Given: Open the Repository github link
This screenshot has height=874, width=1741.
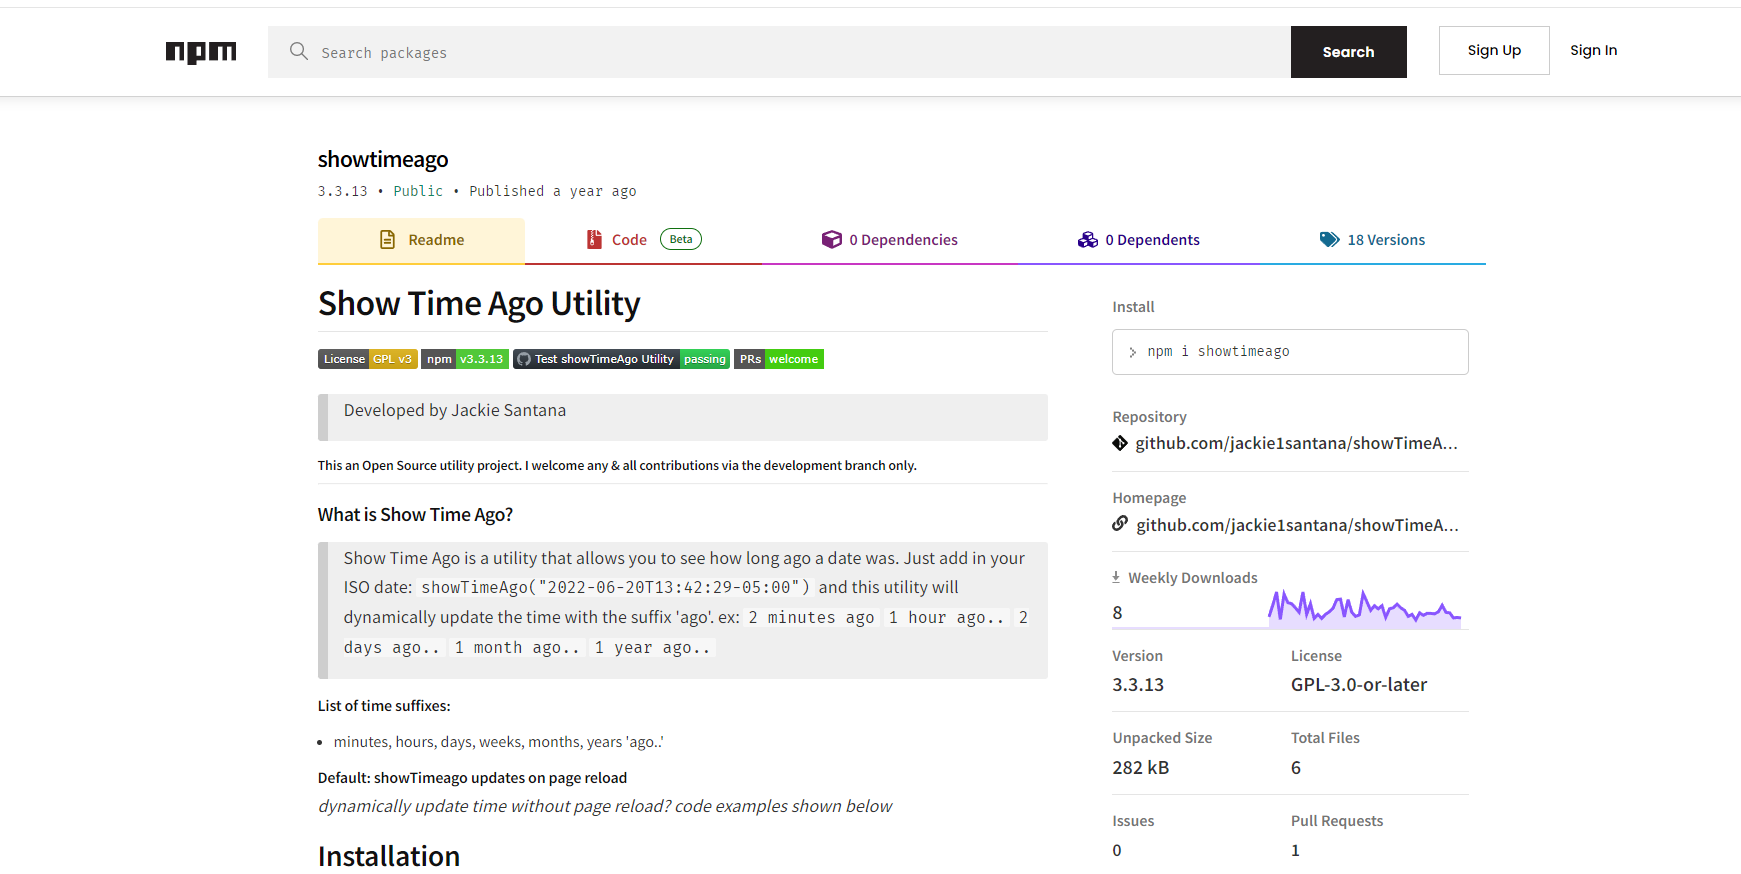Looking at the screenshot, I should [1296, 443].
